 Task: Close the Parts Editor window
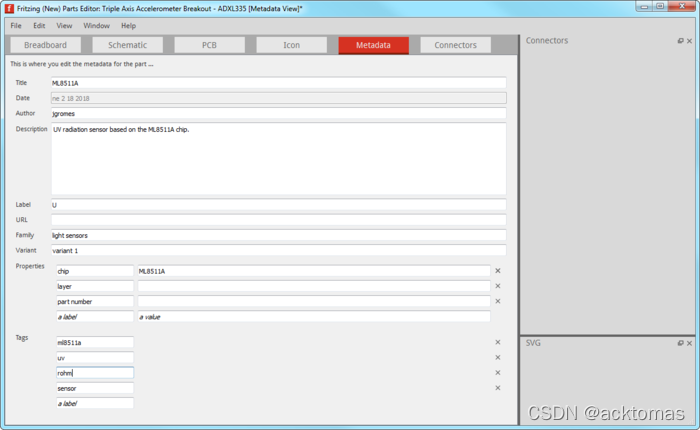pos(682,6)
